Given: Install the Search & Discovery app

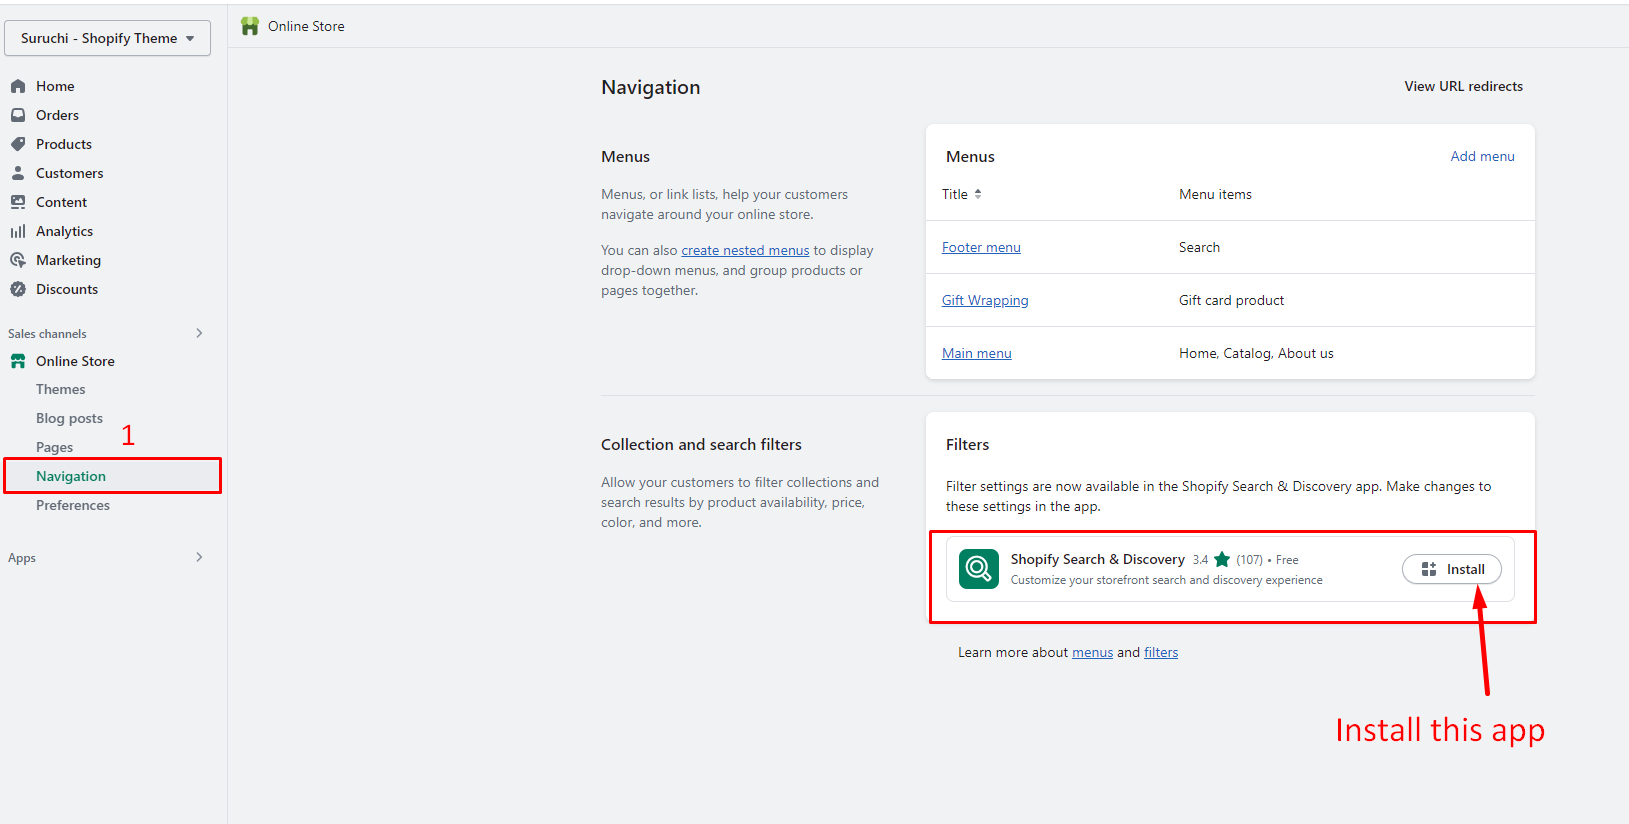Looking at the screenshot, I should coord(1452,569).
